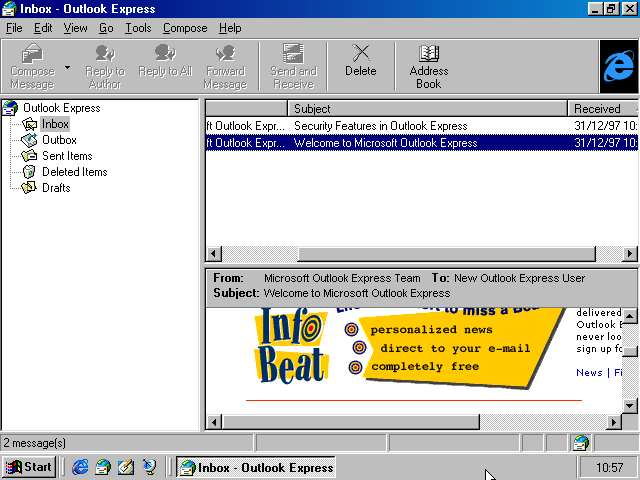Click the Forward Message toolbar icon
The image size is (640, 480).
(x=225, y=64)
